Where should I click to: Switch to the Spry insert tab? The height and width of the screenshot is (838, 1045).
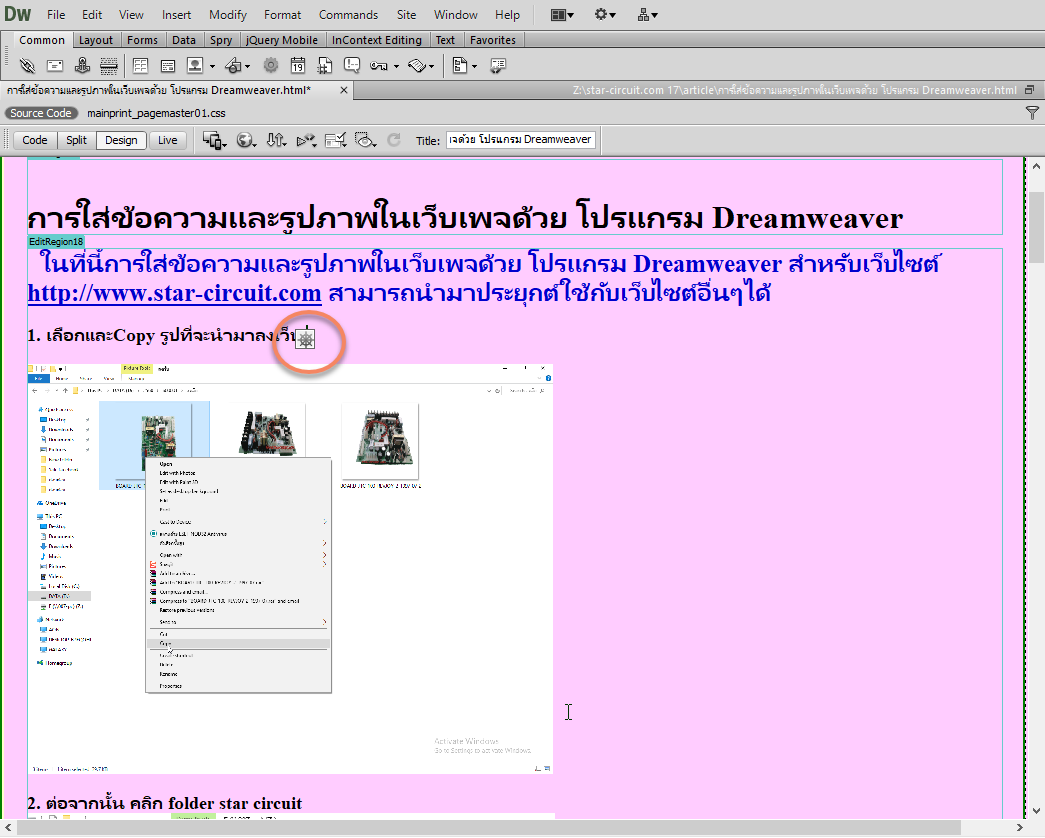(221, 40)
